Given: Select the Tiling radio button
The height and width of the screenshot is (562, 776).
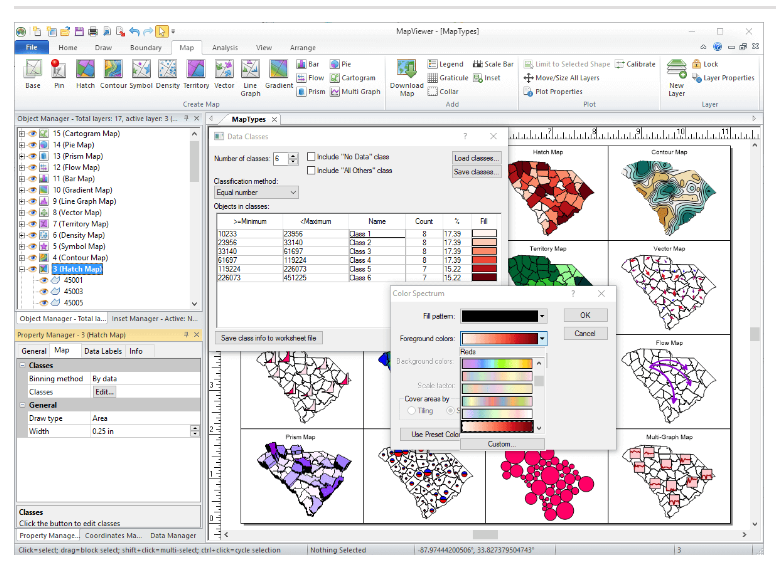Looking at the screenshot, I should pyautogui.click(x=411, y=411).
